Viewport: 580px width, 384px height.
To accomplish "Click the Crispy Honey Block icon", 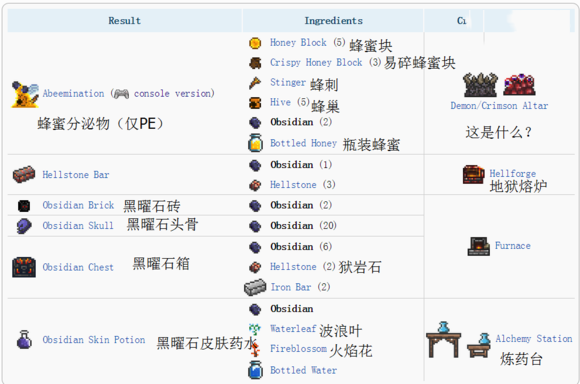I will tap(255, 63).
